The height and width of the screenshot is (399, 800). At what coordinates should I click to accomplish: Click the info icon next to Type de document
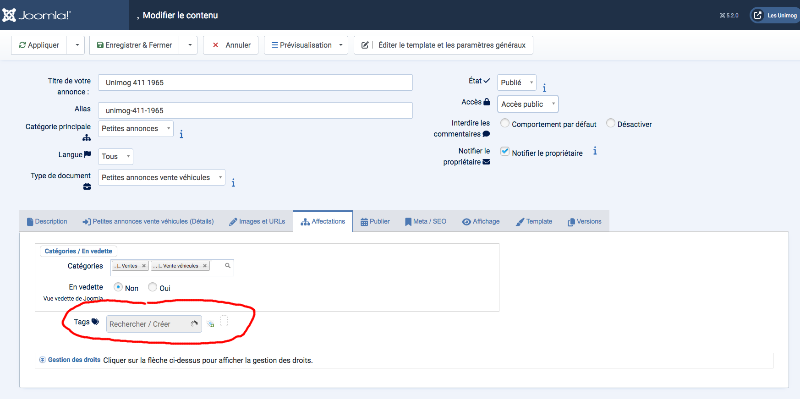tap(233, 183)
